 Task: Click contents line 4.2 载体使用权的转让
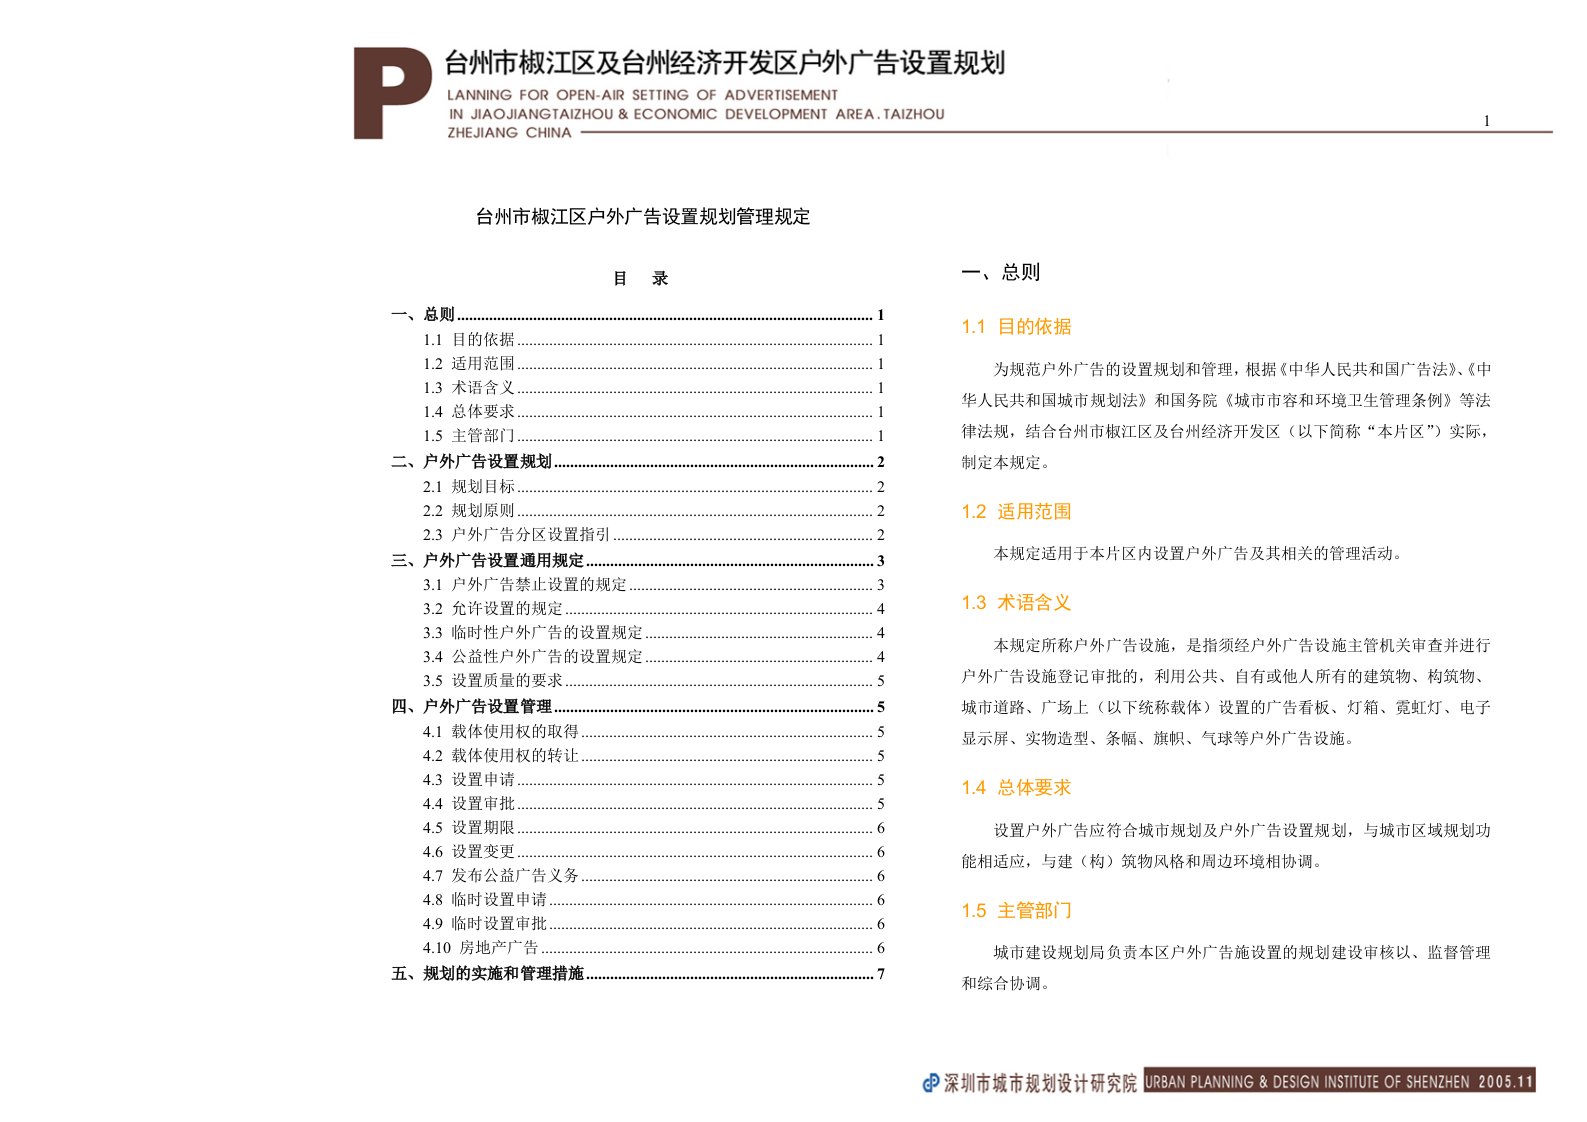tap(653, 756)
